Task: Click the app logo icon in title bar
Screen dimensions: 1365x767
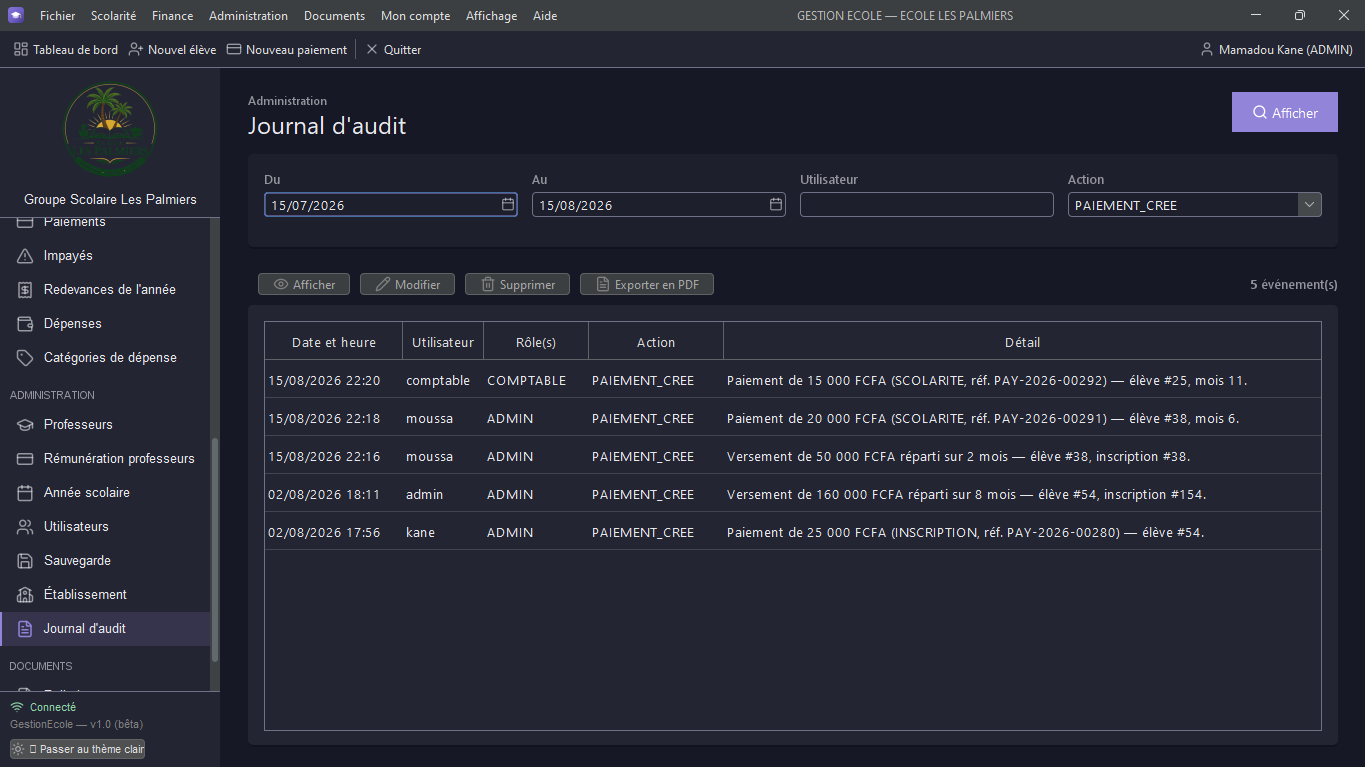Action: [16, 15]
